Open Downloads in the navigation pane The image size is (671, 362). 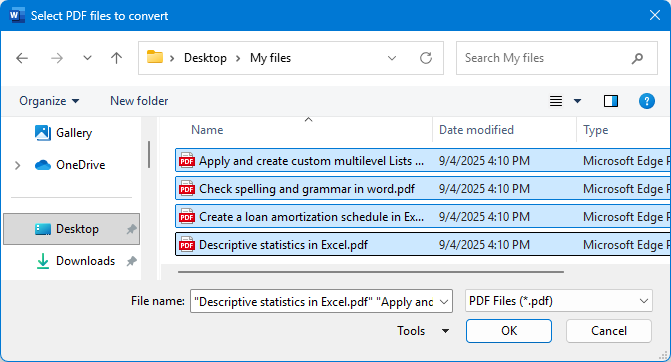coord(86,261)
